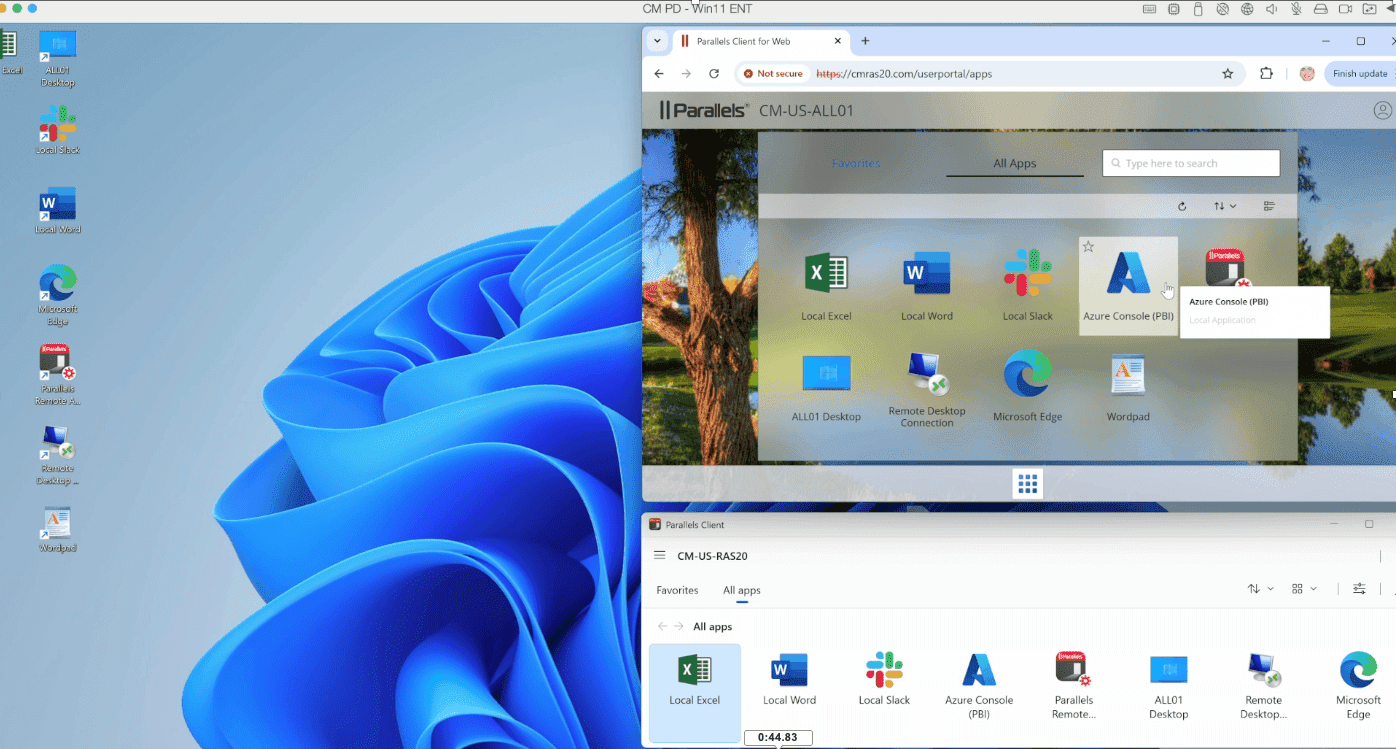
Task: Click the app launcher grid below the portal
Action: [x=1027, y=483]
